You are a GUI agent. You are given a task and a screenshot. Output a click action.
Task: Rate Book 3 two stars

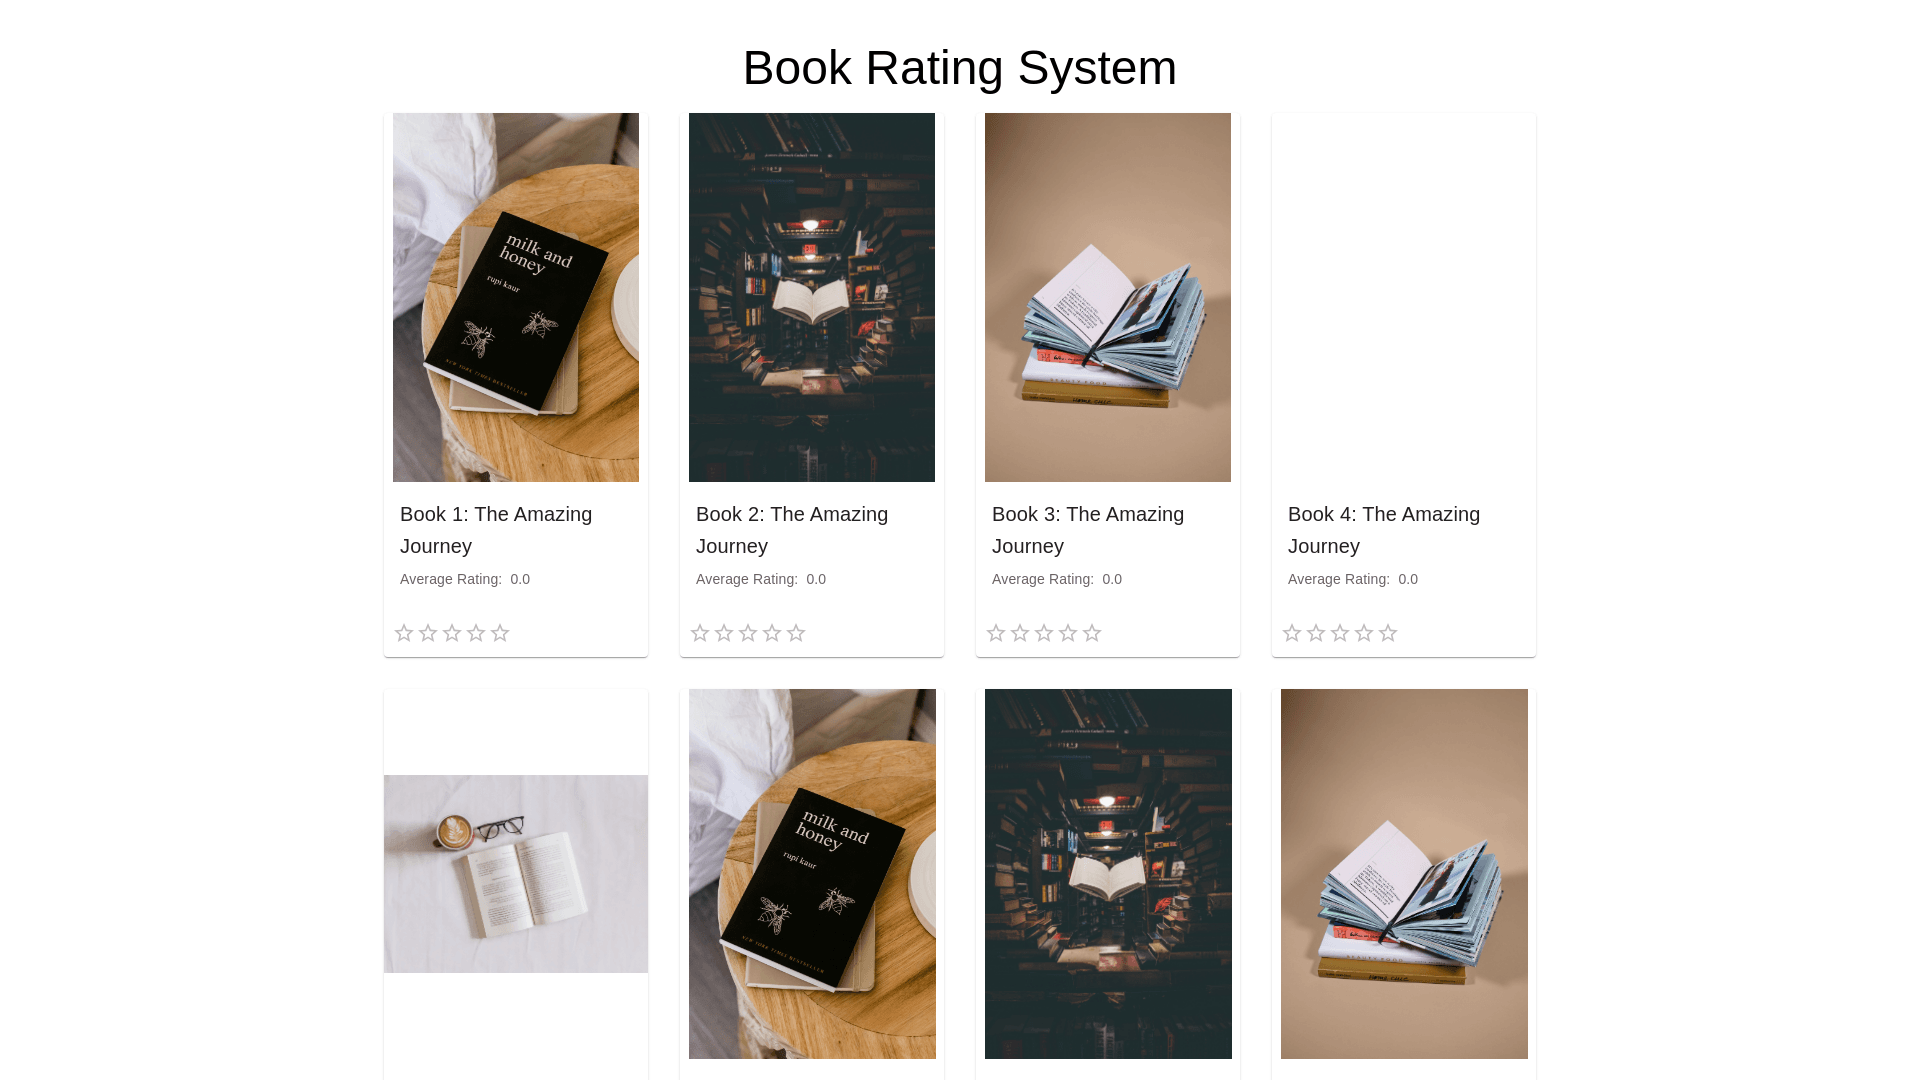pyautogui.click(x=1020, y=633)
